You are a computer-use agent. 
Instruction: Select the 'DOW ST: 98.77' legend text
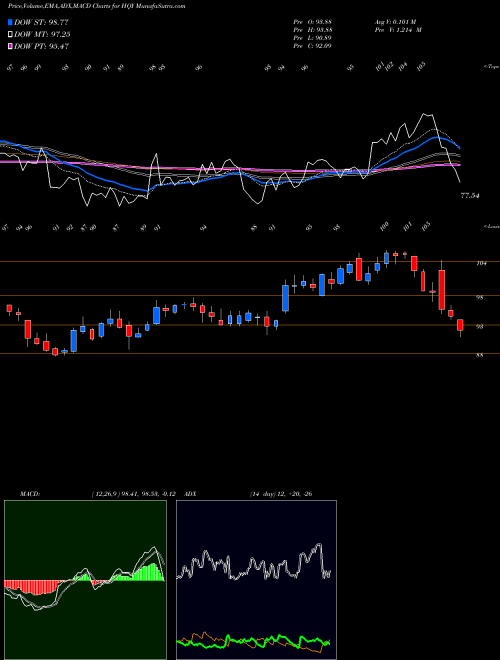tap(41, 22)
